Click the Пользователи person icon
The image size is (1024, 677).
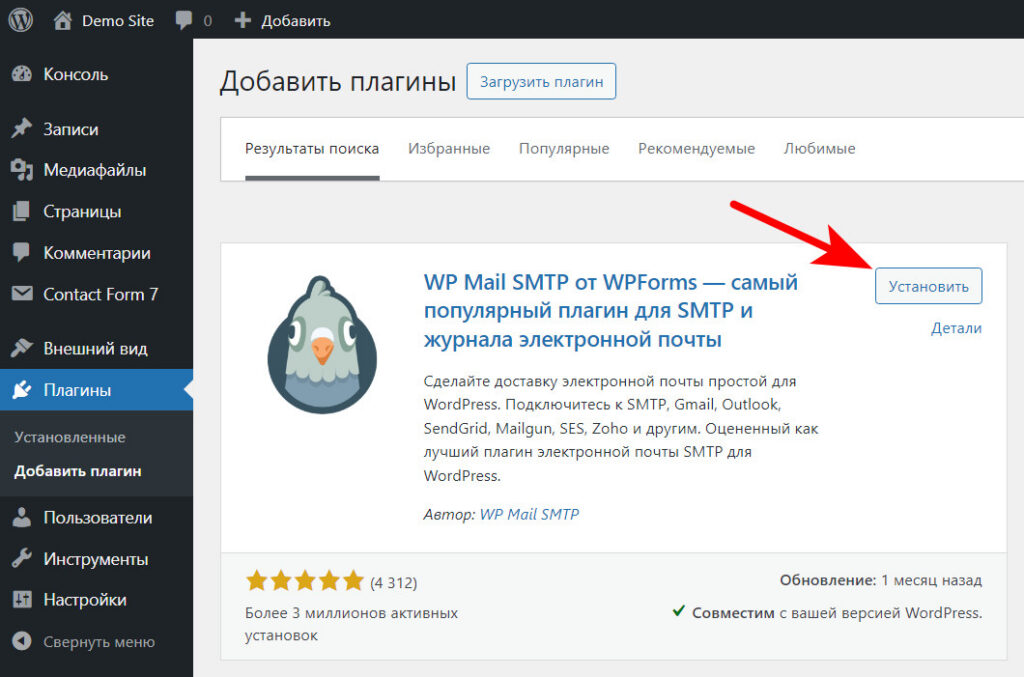22,517
